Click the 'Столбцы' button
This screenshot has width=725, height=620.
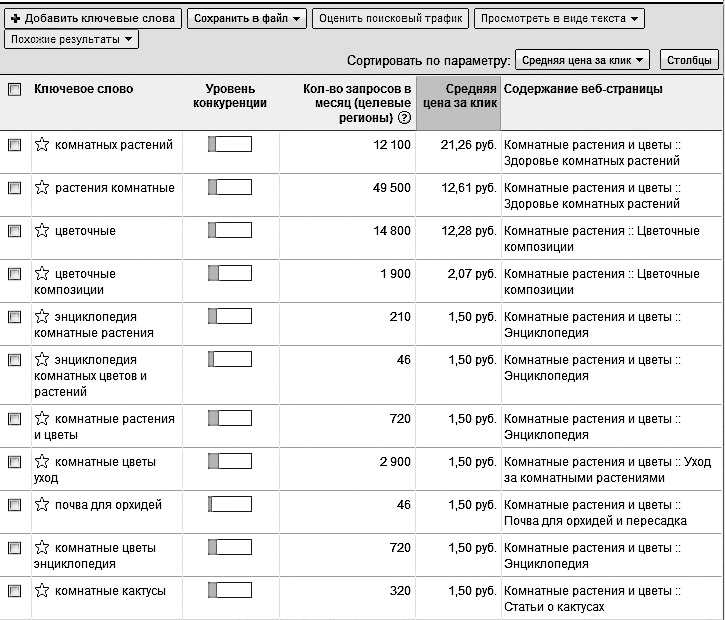pos(689,60)
